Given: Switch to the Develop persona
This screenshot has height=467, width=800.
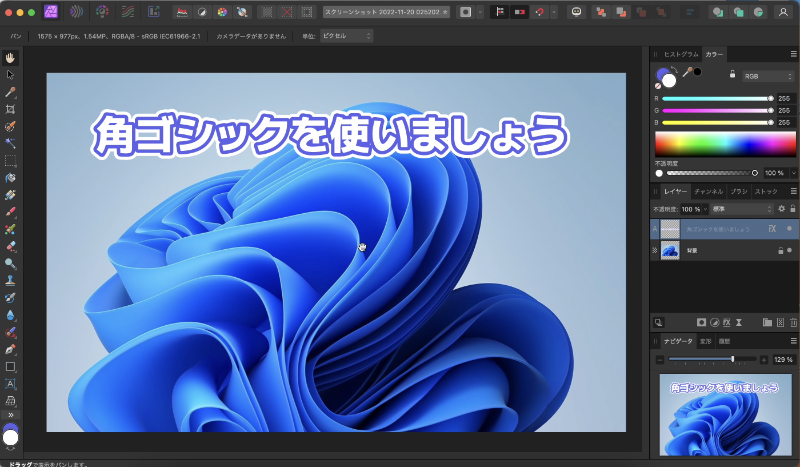Looking at the screenshot, I should coord(102,12).
